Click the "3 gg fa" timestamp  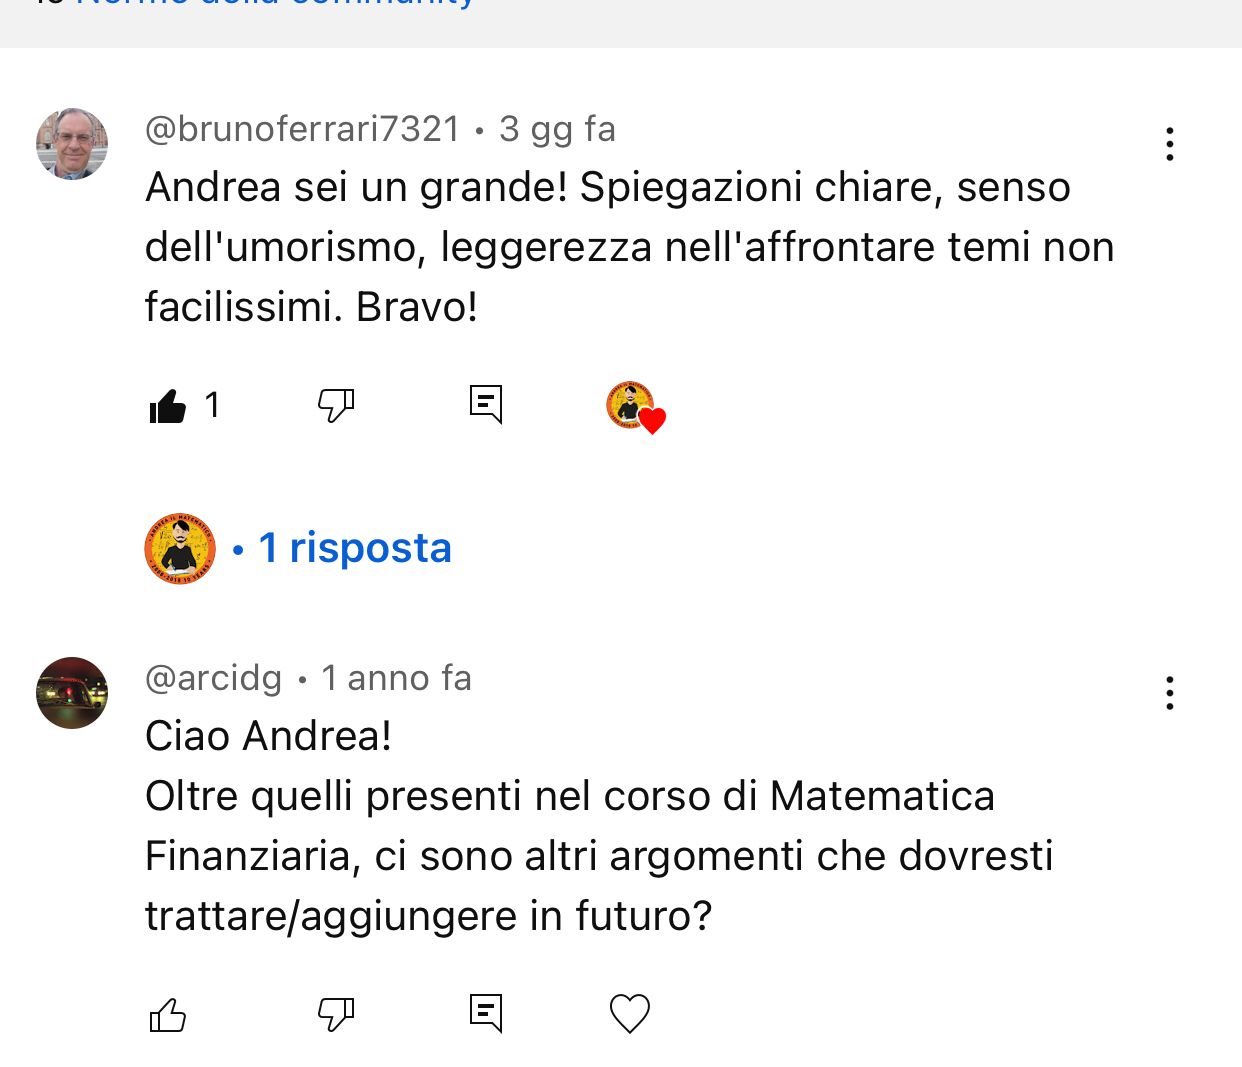pyautogui.click(x=557, y=129)
